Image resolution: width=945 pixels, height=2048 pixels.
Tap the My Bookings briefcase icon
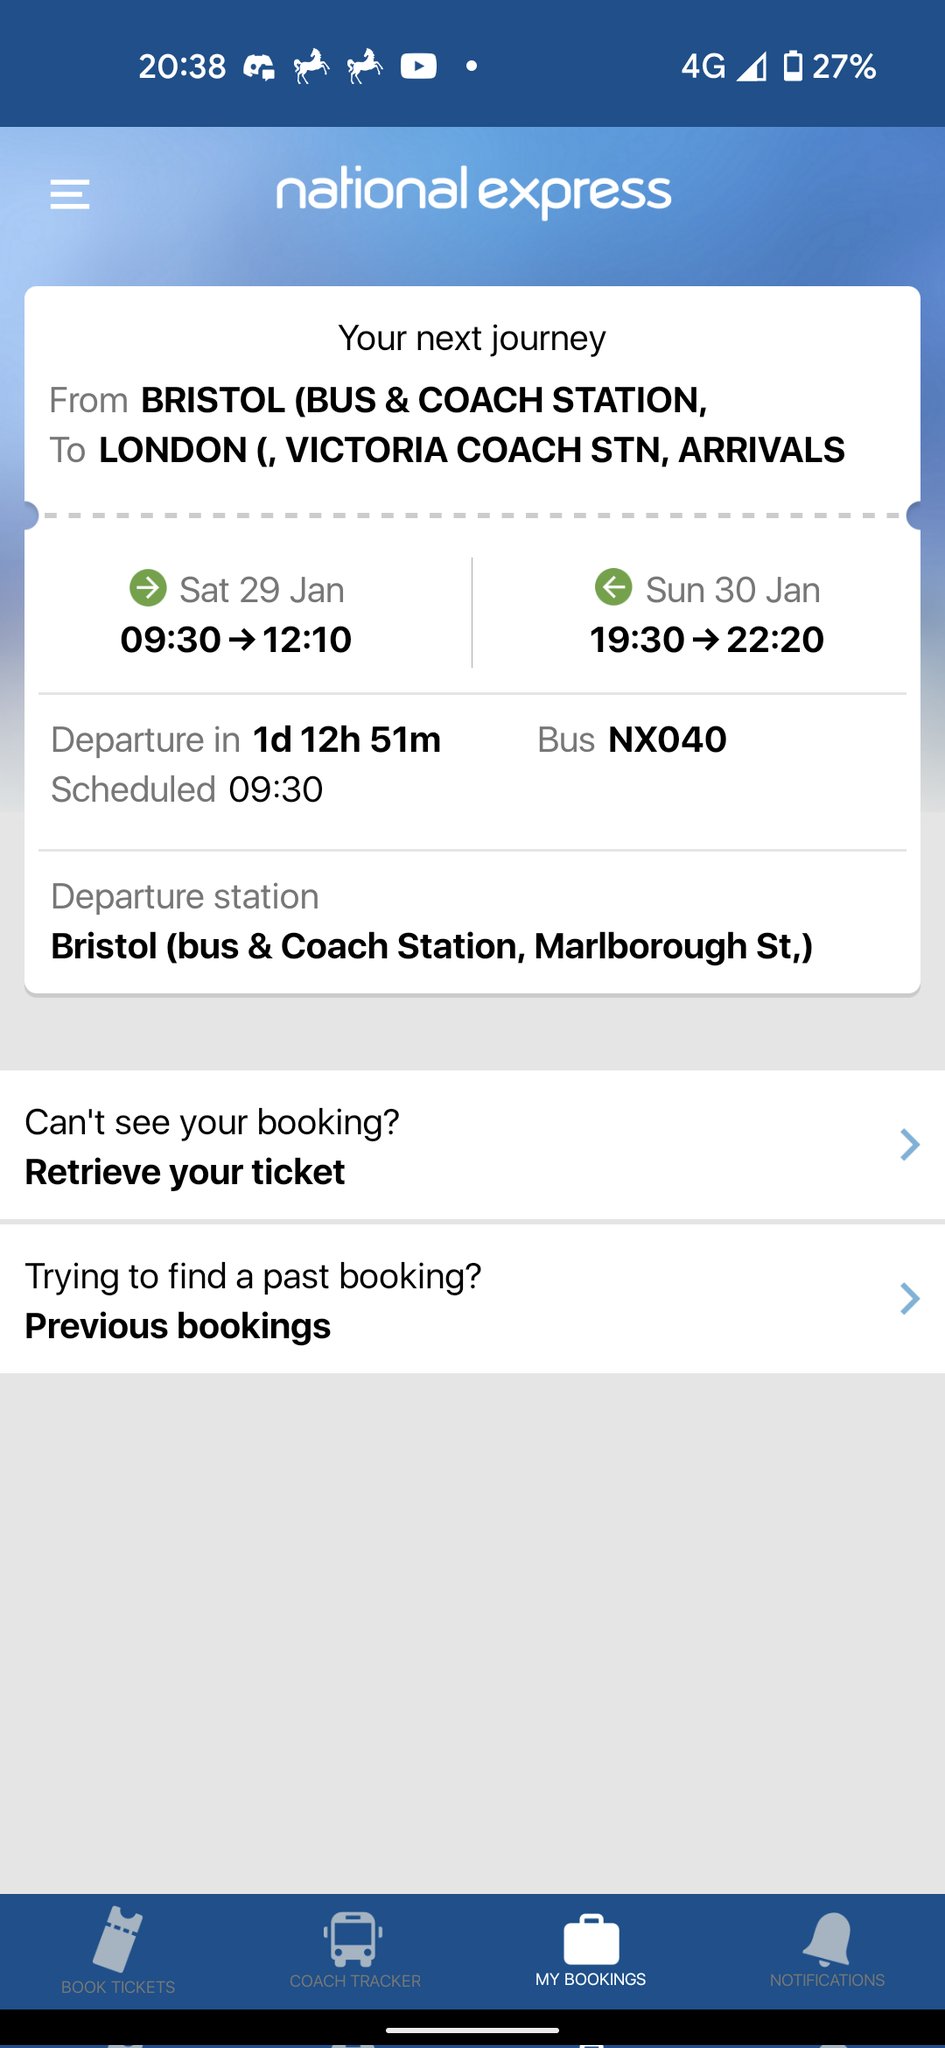(591, 1939)
